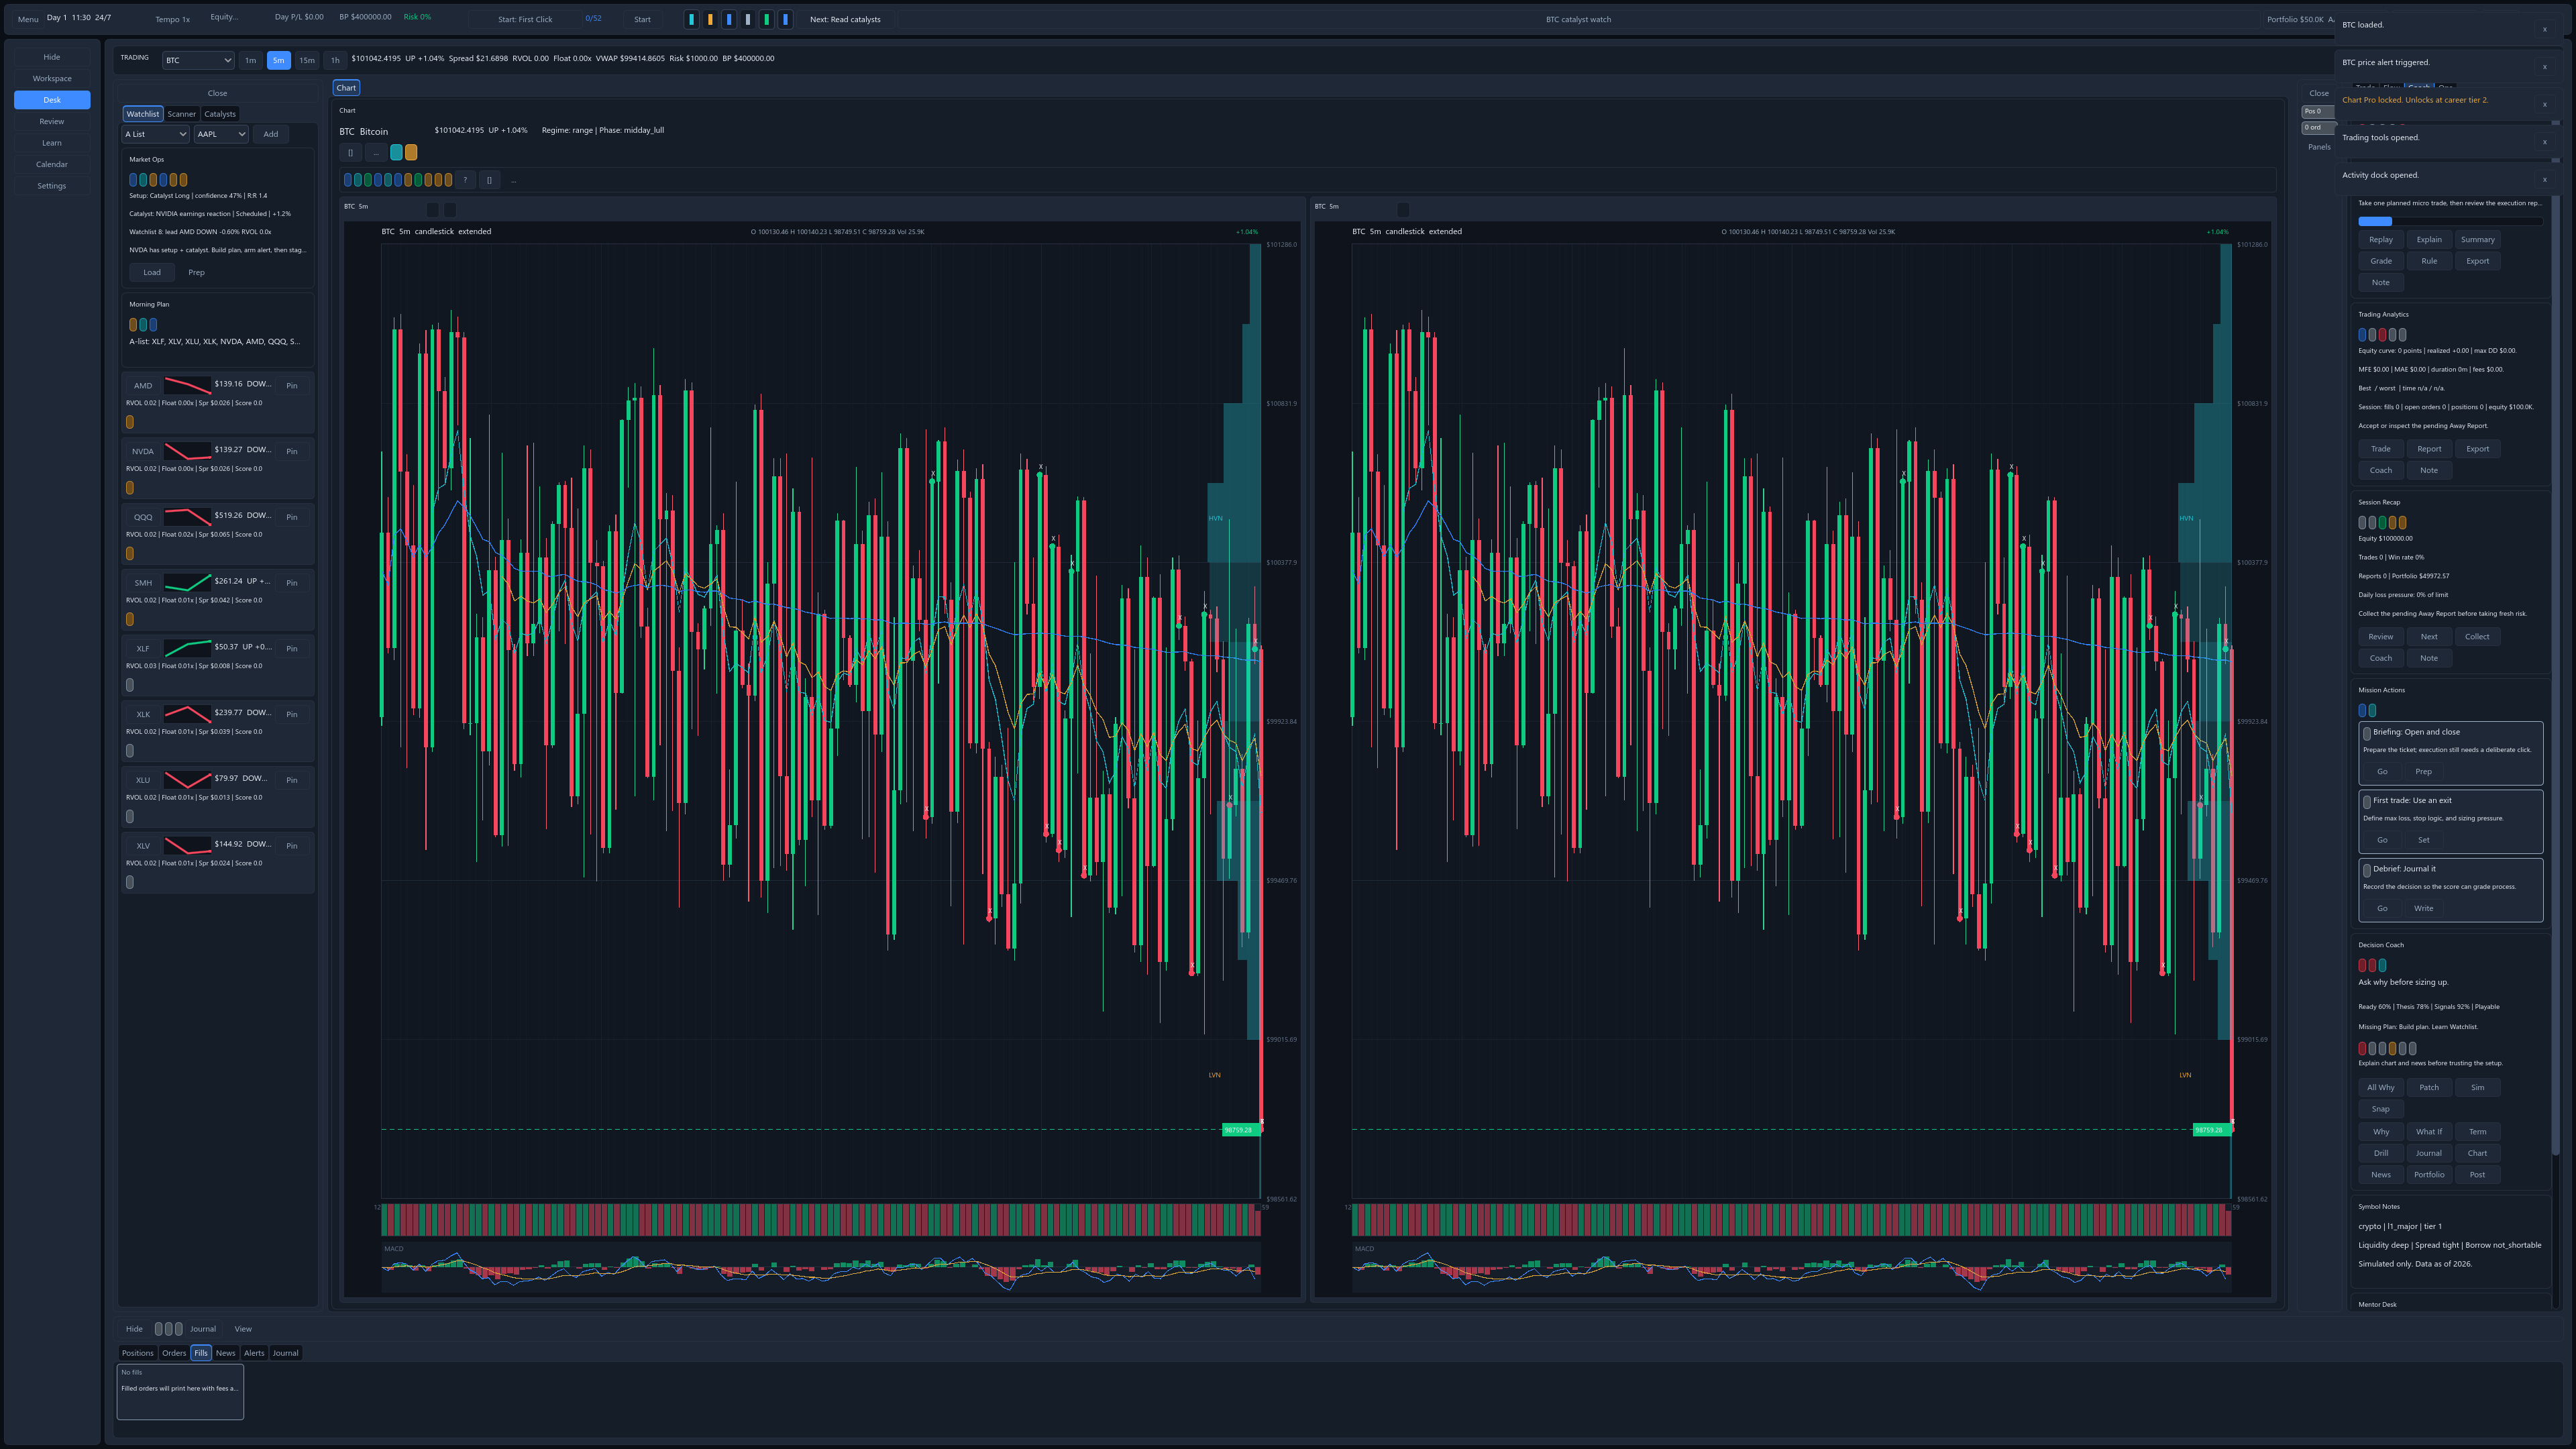
Task: Click the bracket icon right of the question mark
Action: coord(489,180)
